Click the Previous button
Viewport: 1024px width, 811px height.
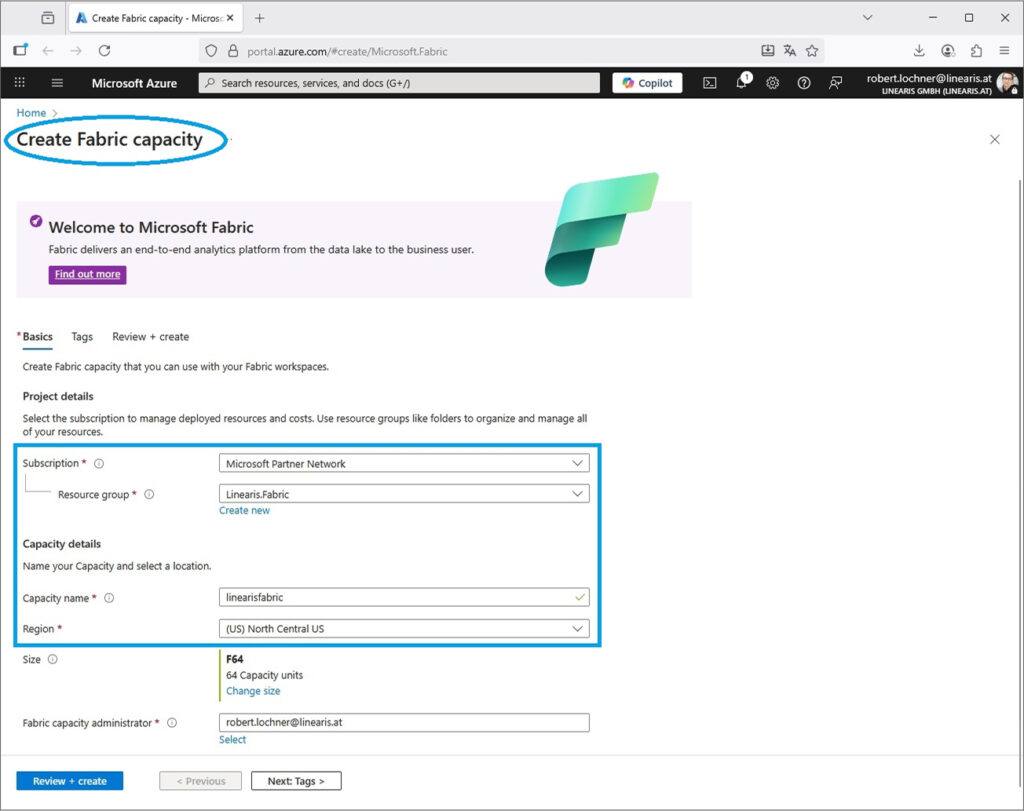[200, 781]
